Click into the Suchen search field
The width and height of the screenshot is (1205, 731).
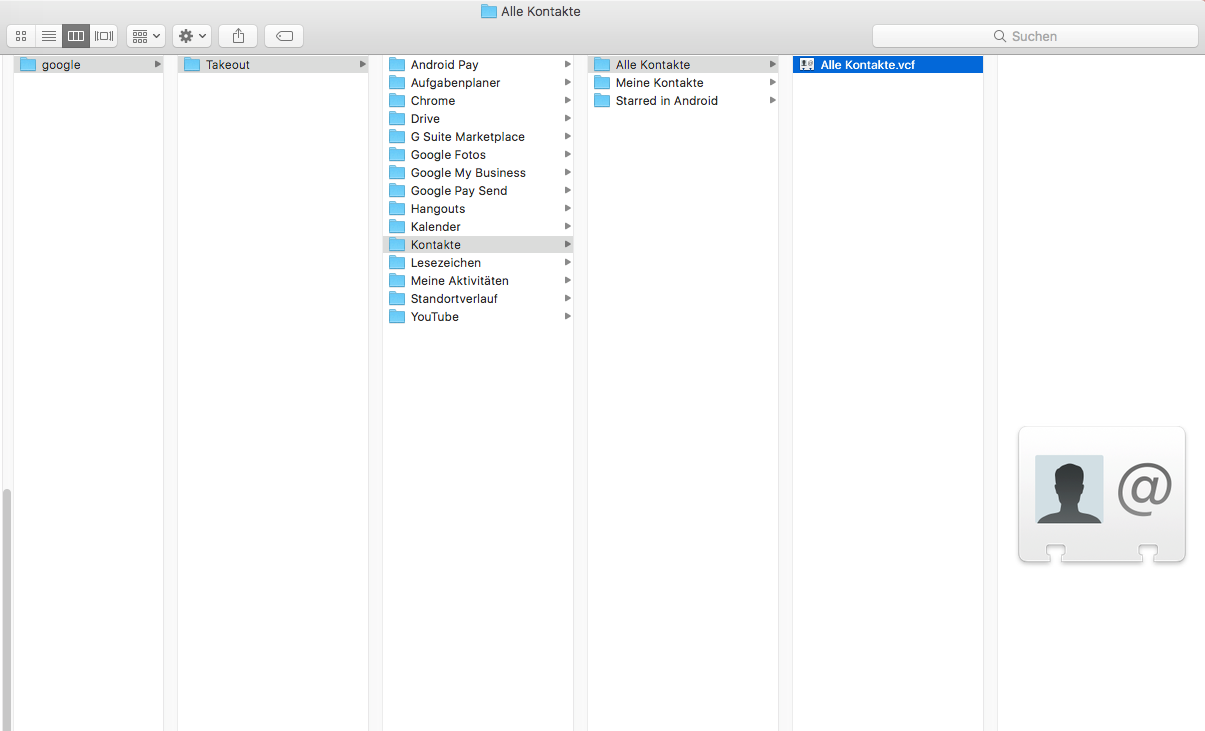point(1035,36)
